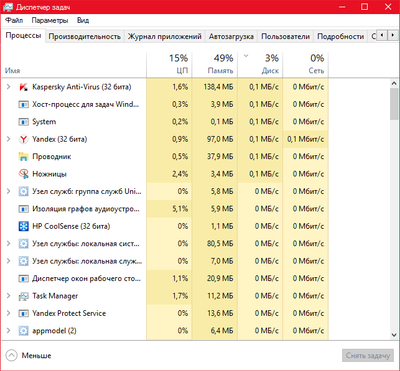Viewport: 400px width, 371px height.
Task: Open the Вид menu
Action: tap(83, 21)
